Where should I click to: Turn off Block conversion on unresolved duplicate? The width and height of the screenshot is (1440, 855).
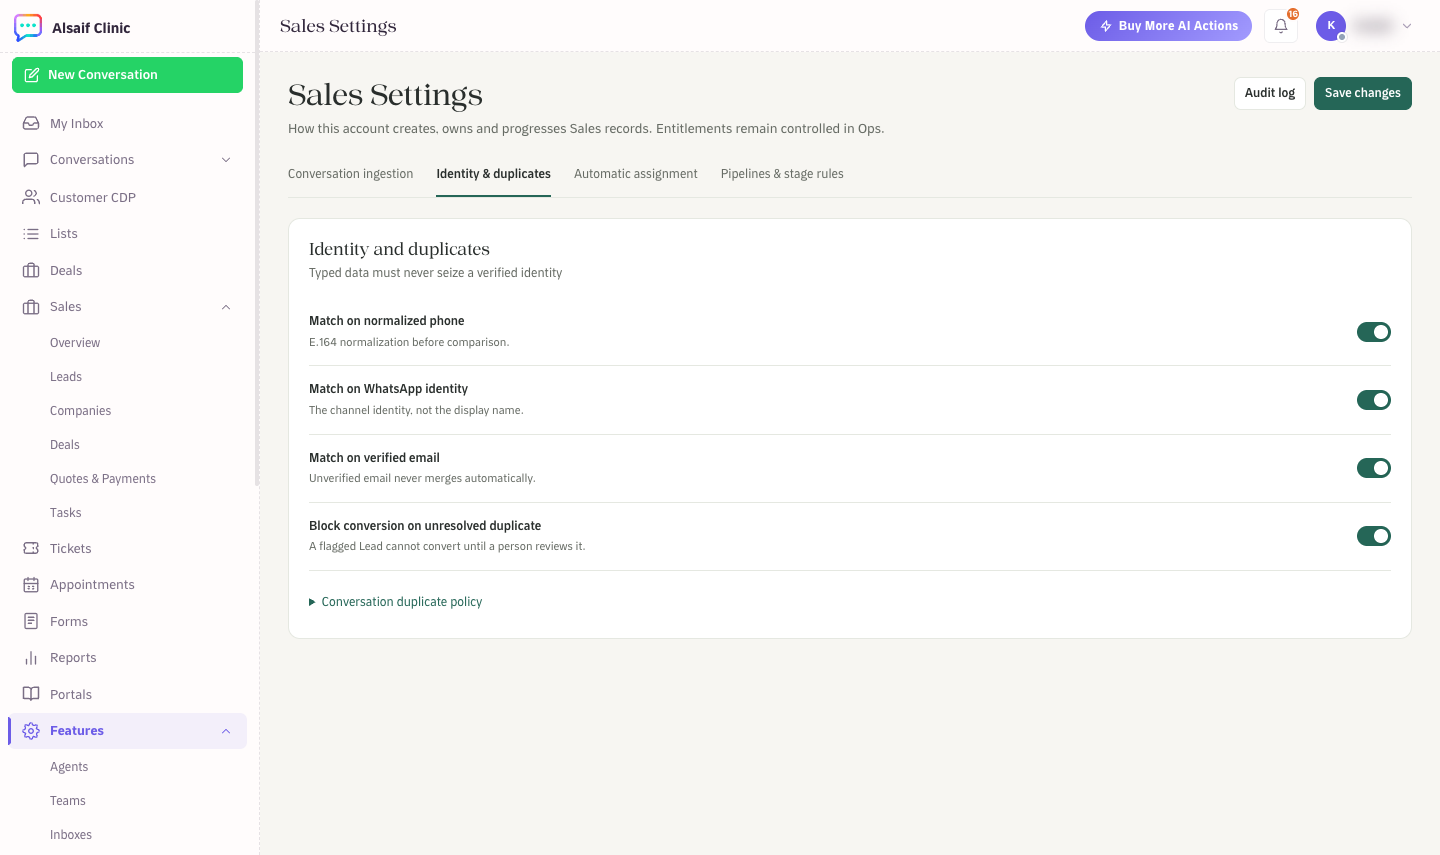click(x=1374, y=536)
